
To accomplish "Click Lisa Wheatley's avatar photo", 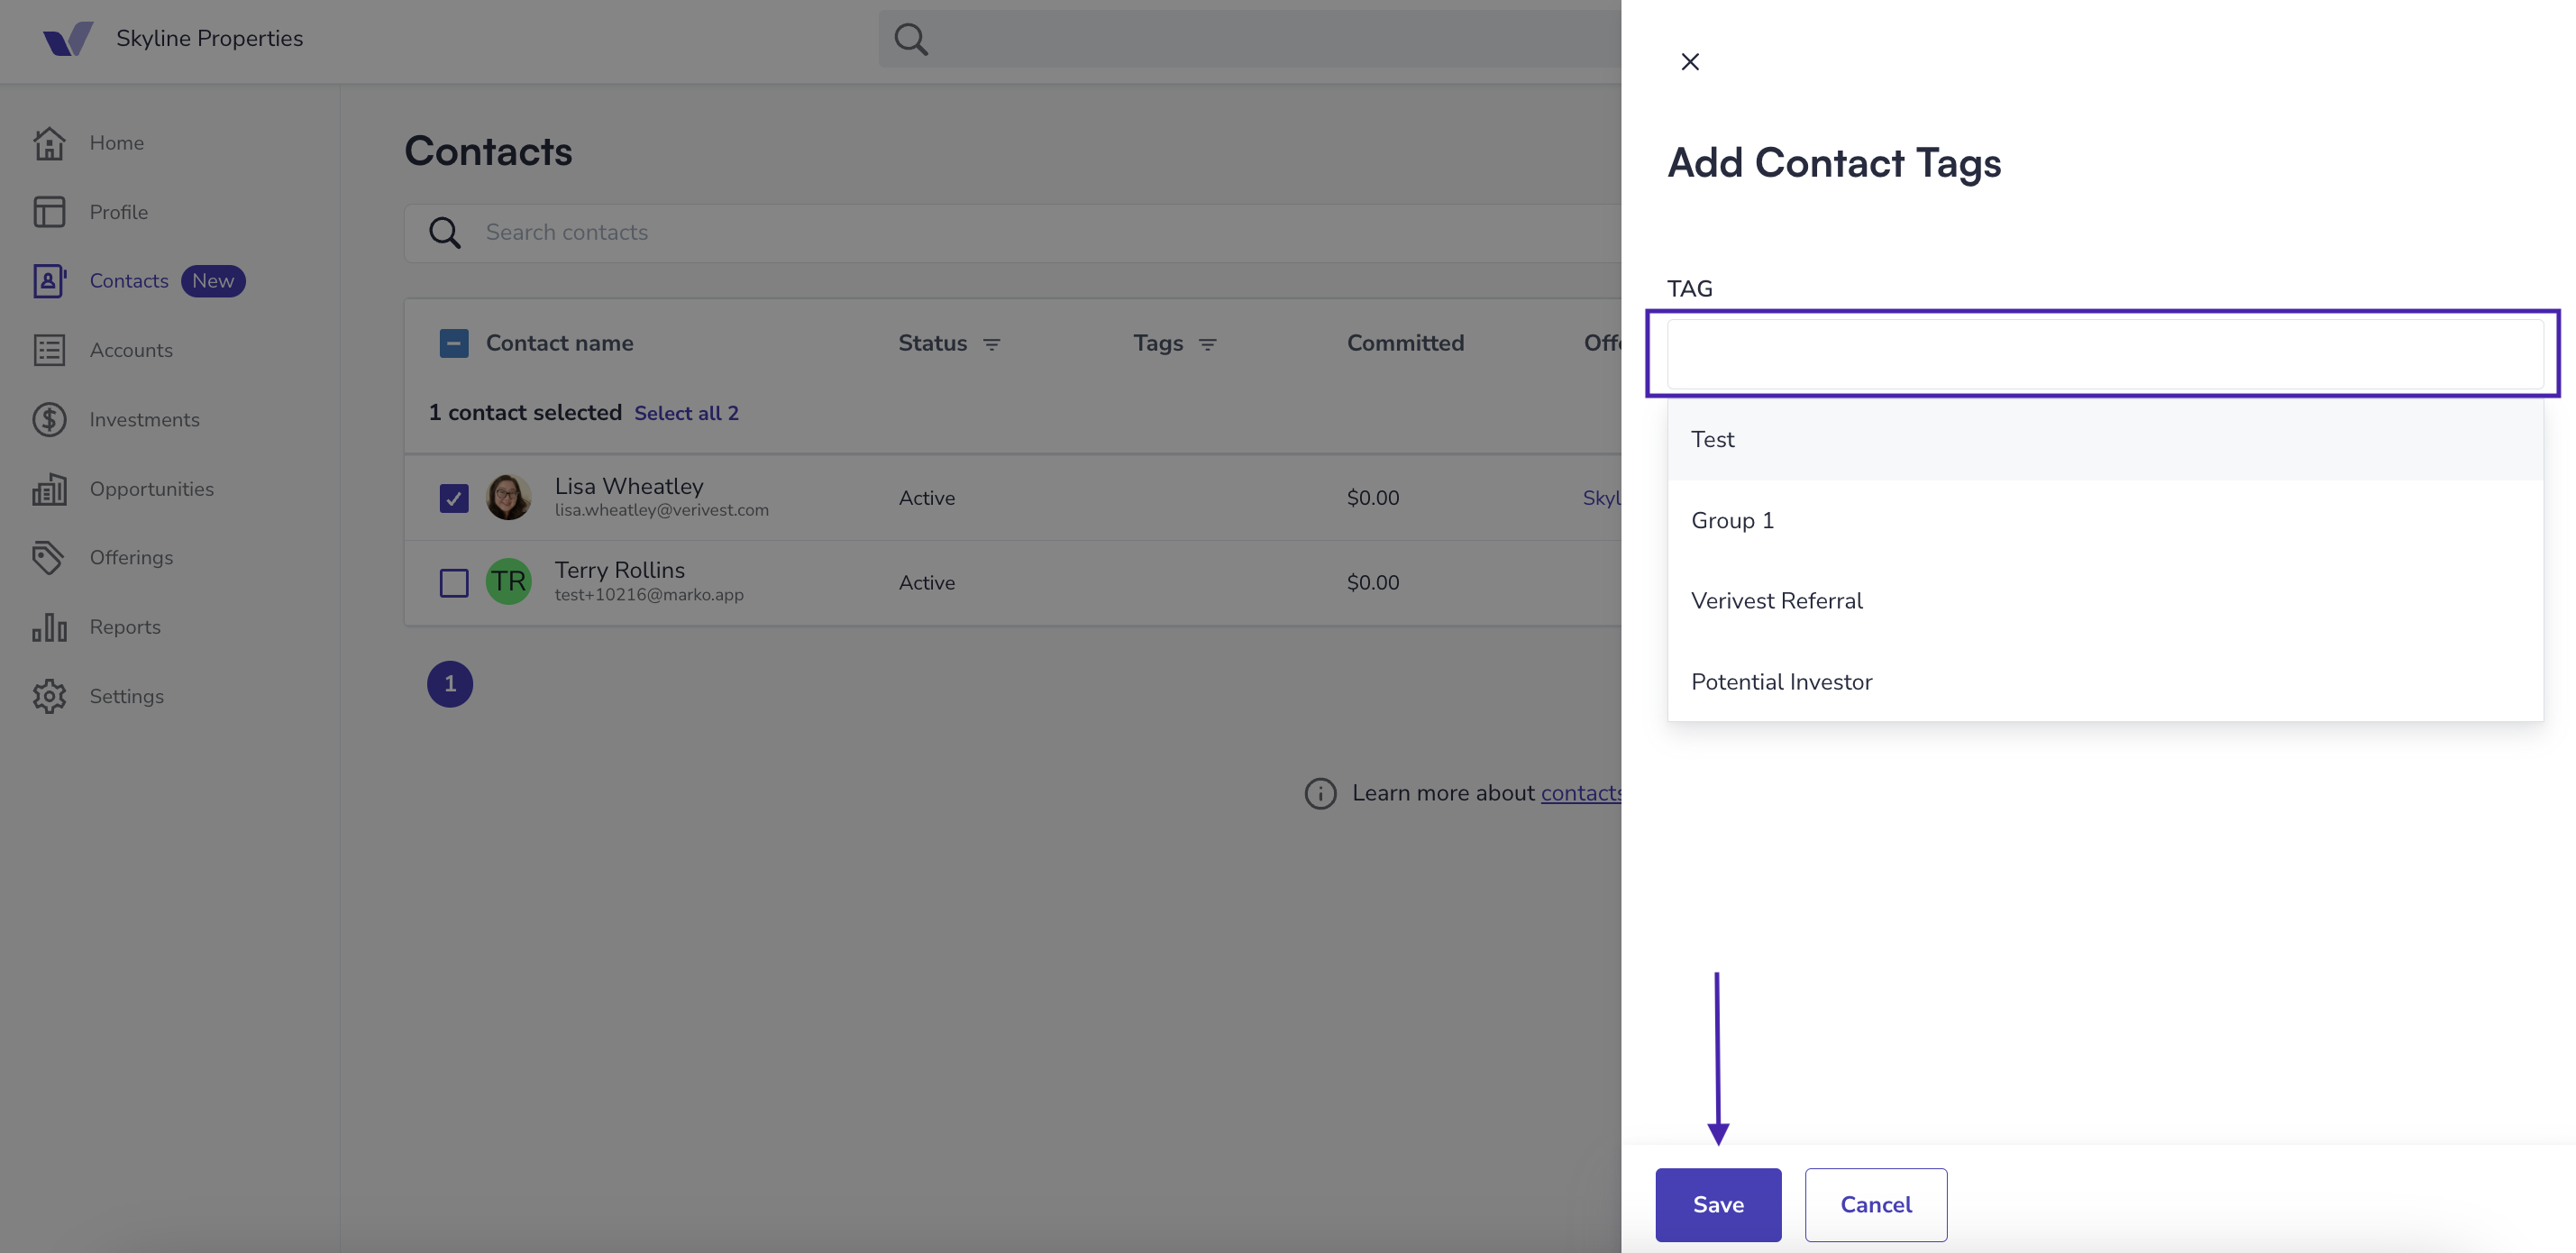I will tap(508, 497).
